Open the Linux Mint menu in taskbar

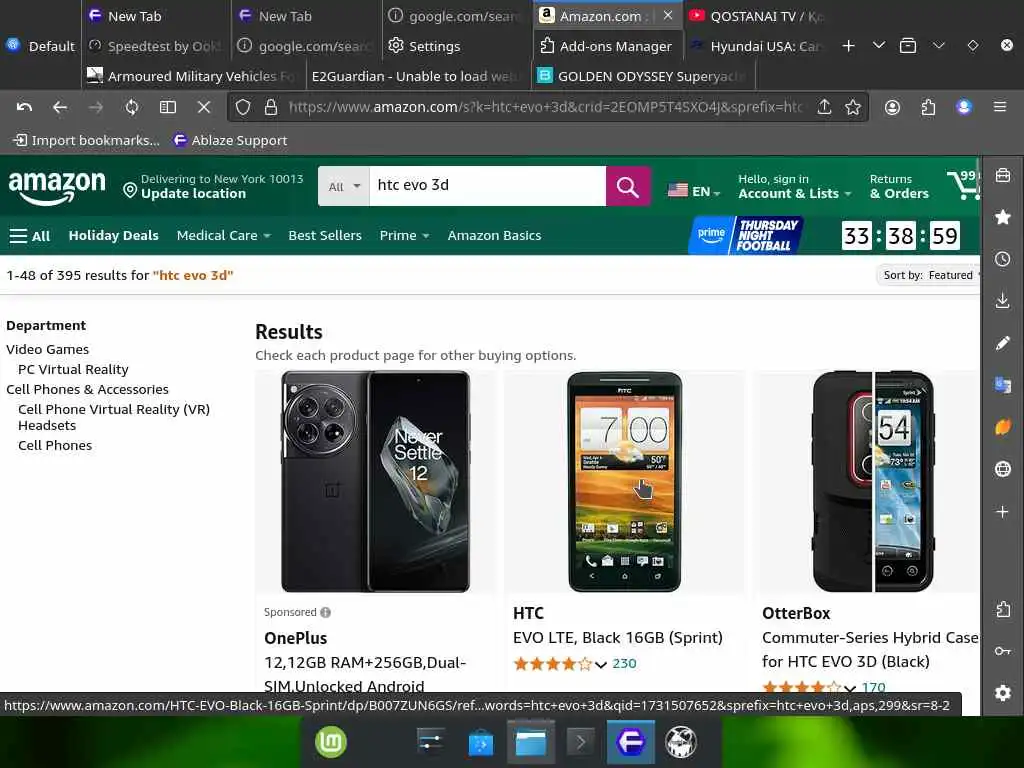[x=331, y=742]
